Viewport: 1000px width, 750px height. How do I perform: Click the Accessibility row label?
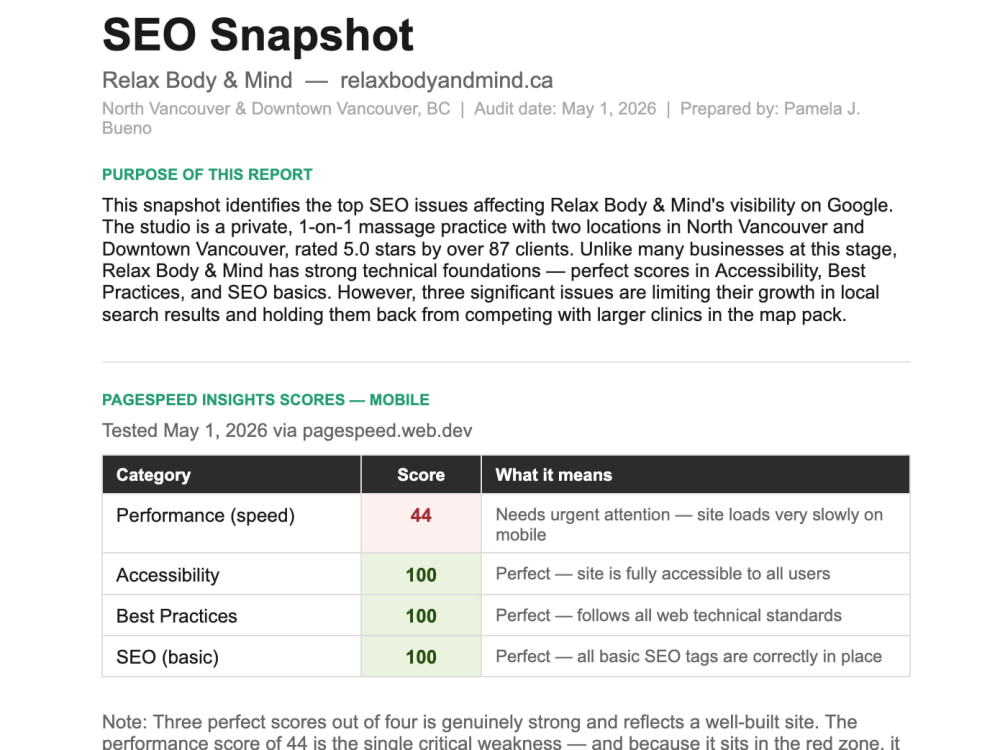pyautogui.click(x=168, y=575)
